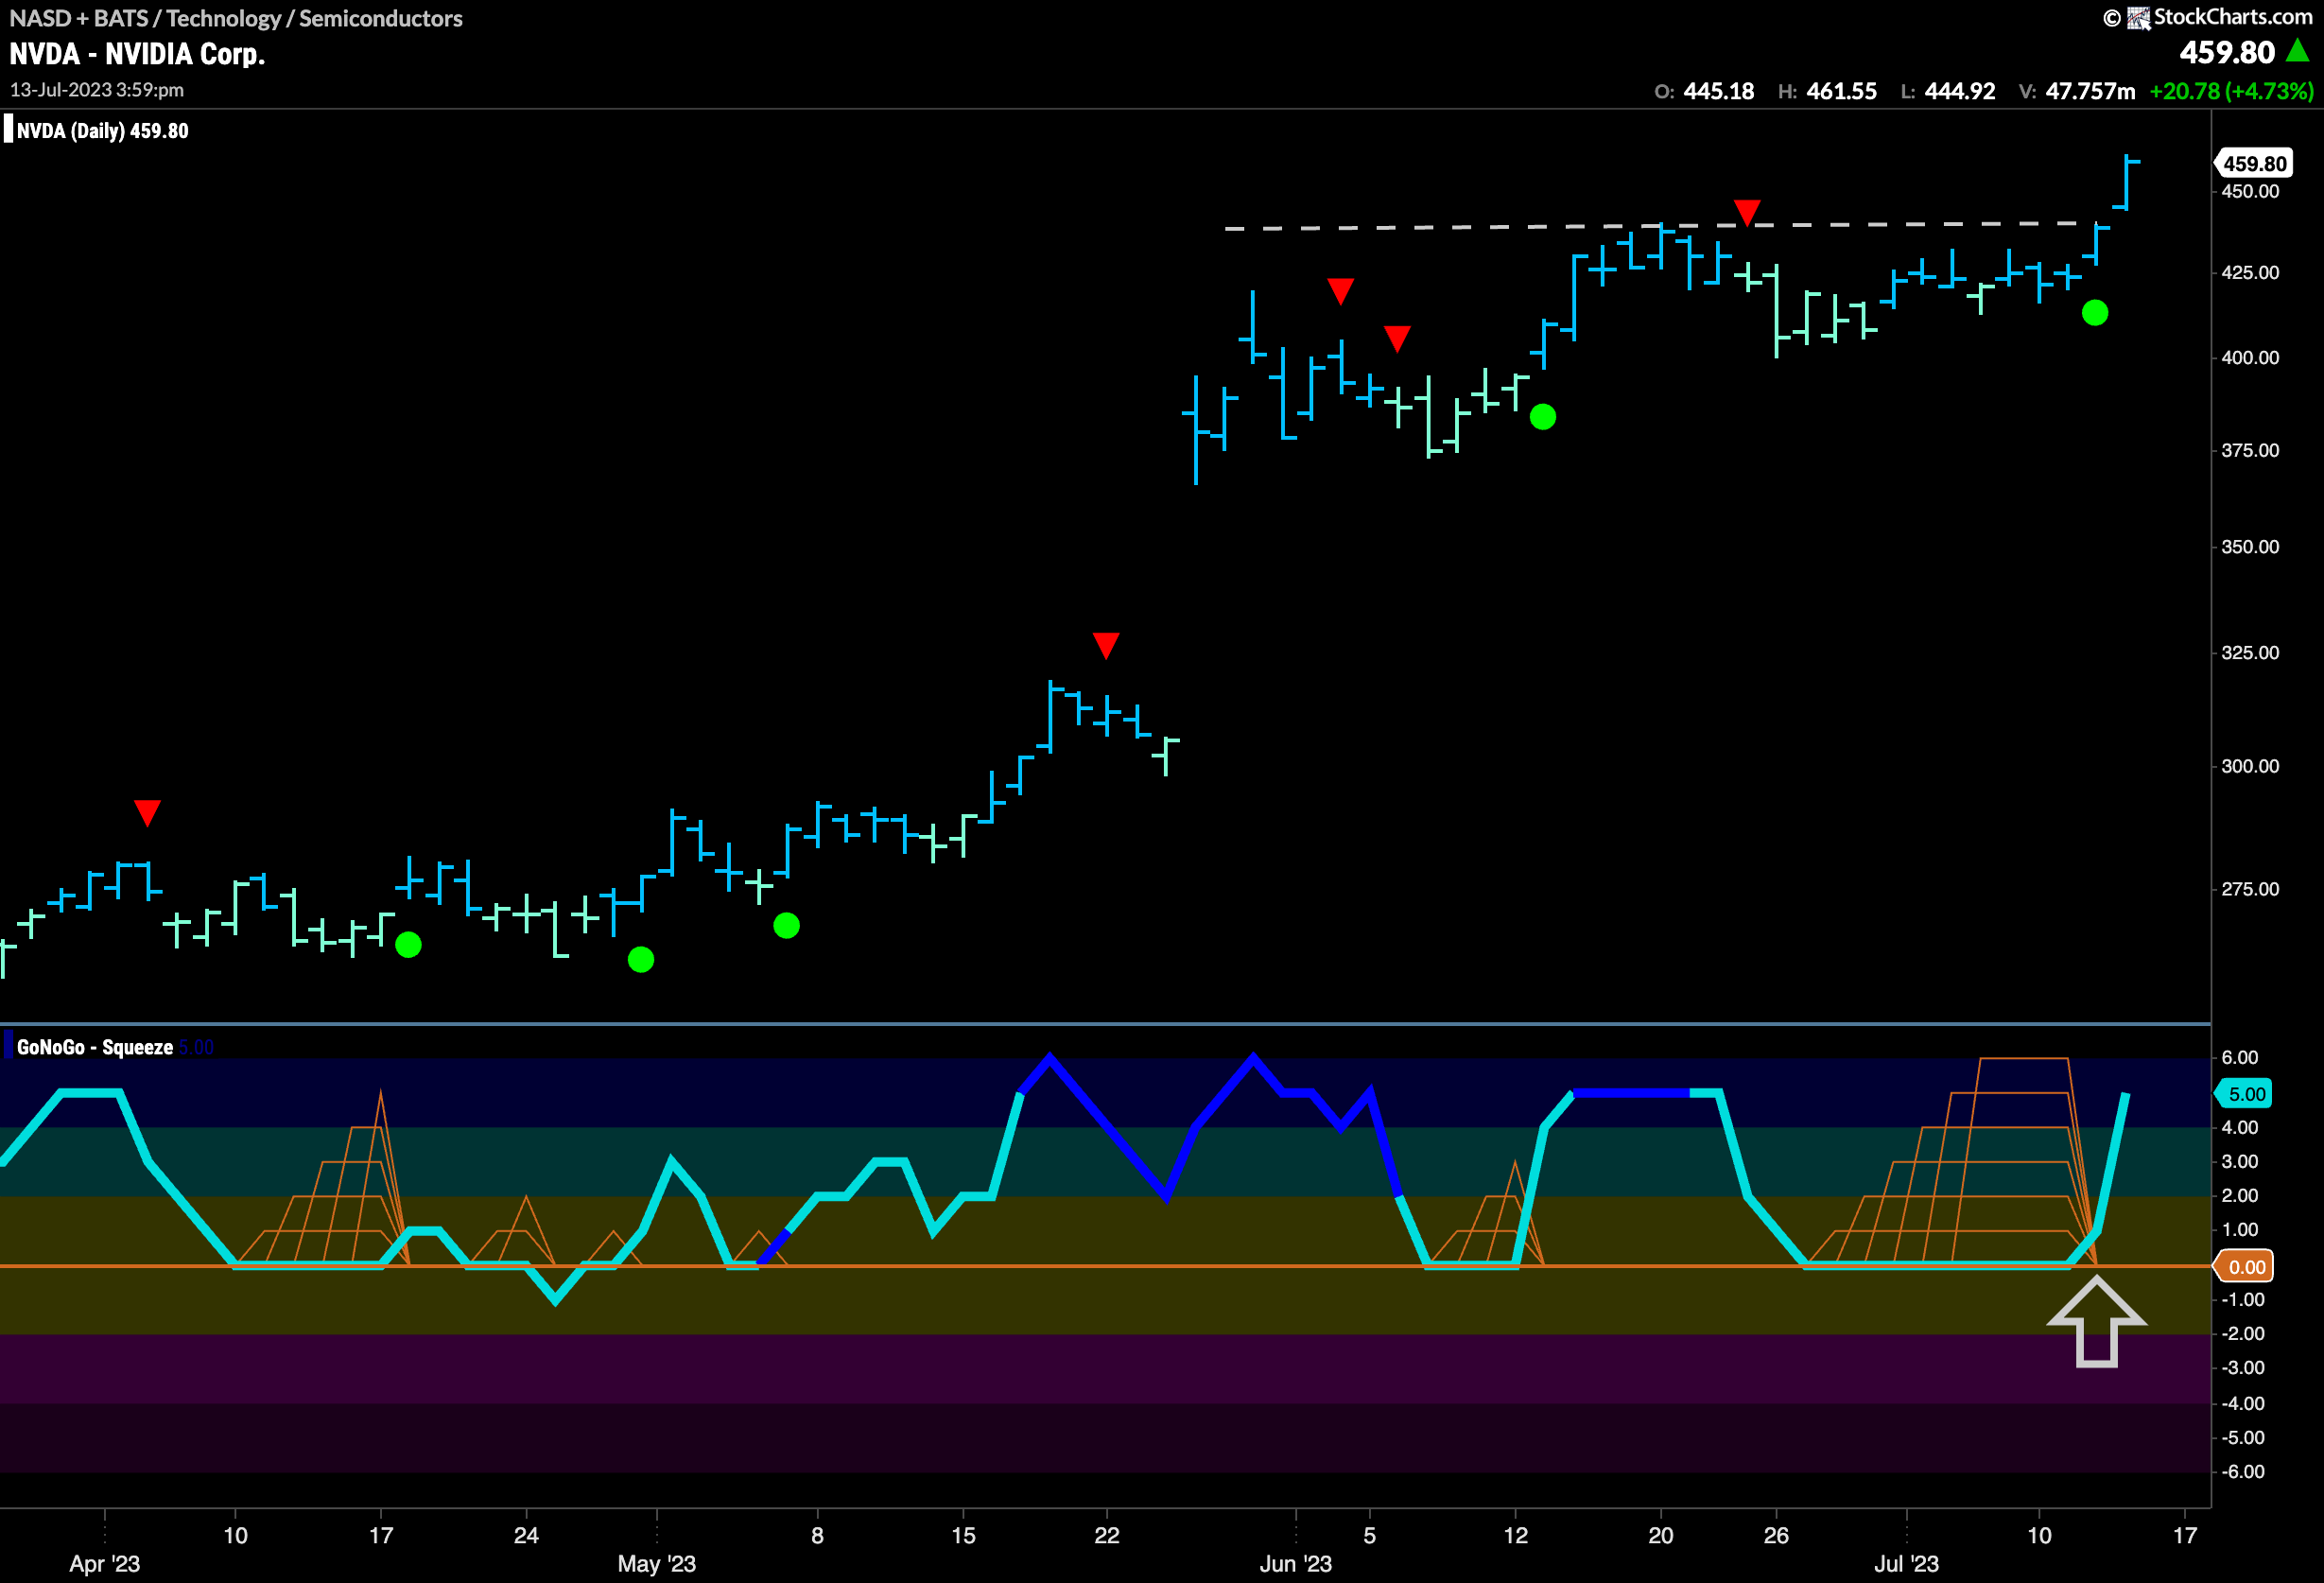Click the red triangle marker near 405 by June 5
Viewport: 2324px width, 1583px height.
(1397, 338)
